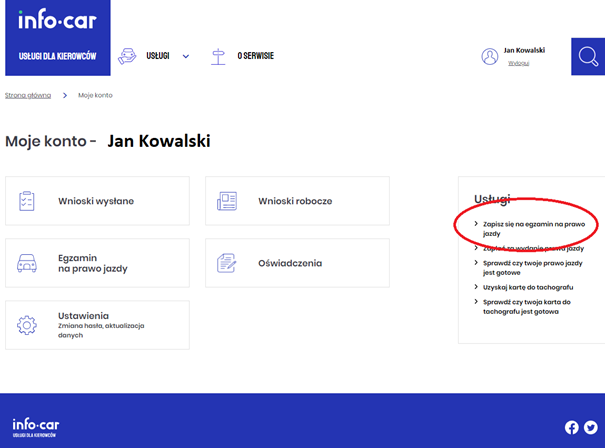This screenshot has width=605, height=448.
Task: Click the Oświadczenia document pen icon
Action: point(226,263)
